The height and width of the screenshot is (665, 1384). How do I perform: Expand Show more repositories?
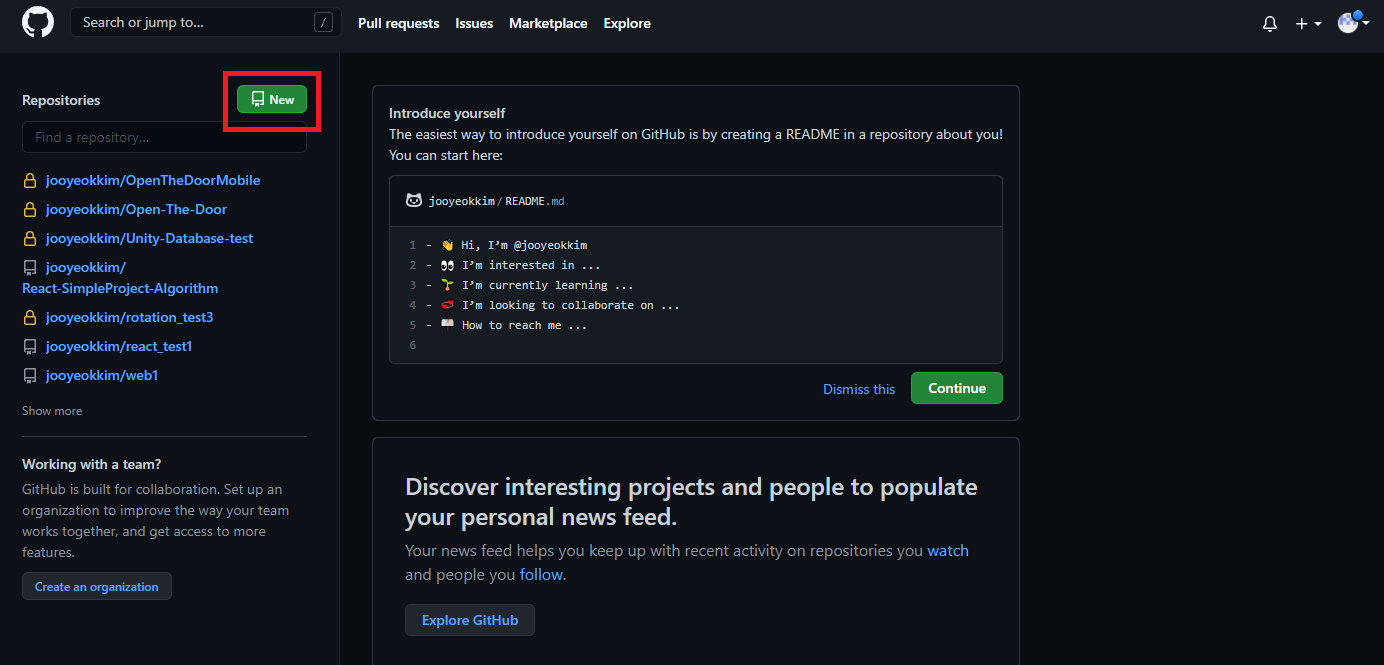pos(52,411)
